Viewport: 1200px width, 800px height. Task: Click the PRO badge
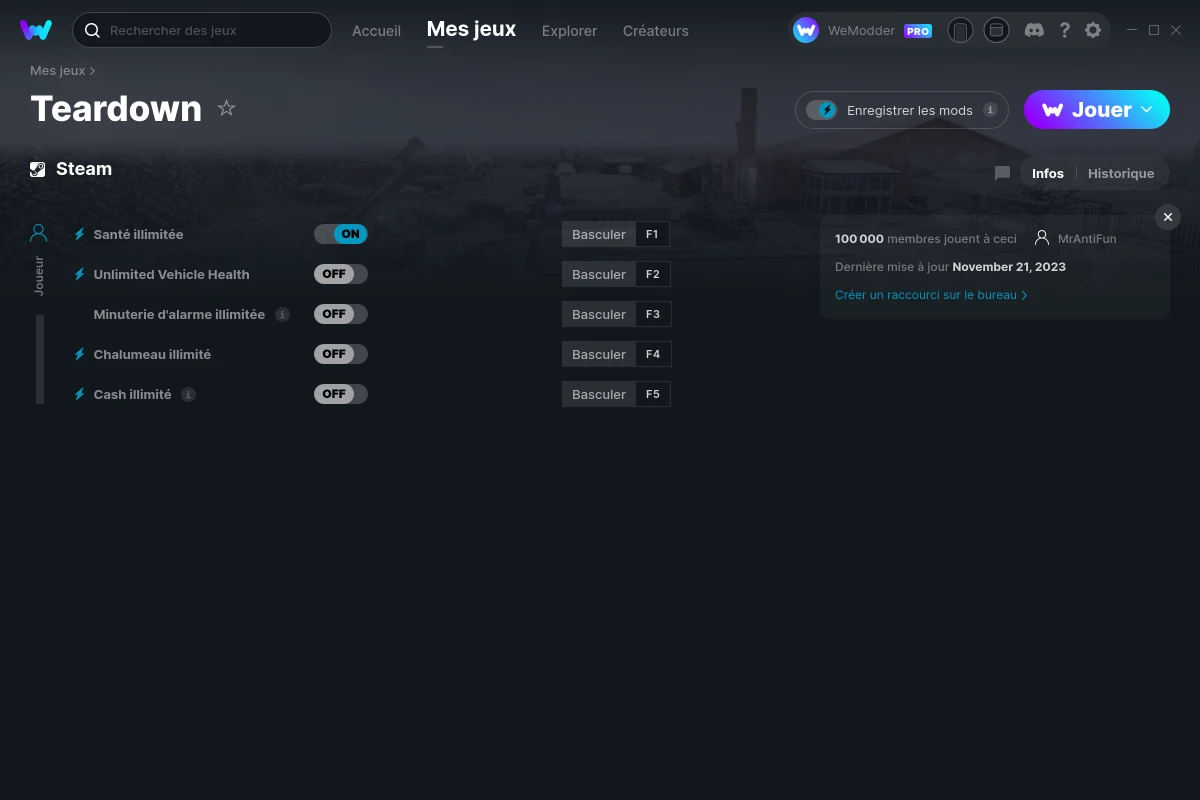pos(918,31)
